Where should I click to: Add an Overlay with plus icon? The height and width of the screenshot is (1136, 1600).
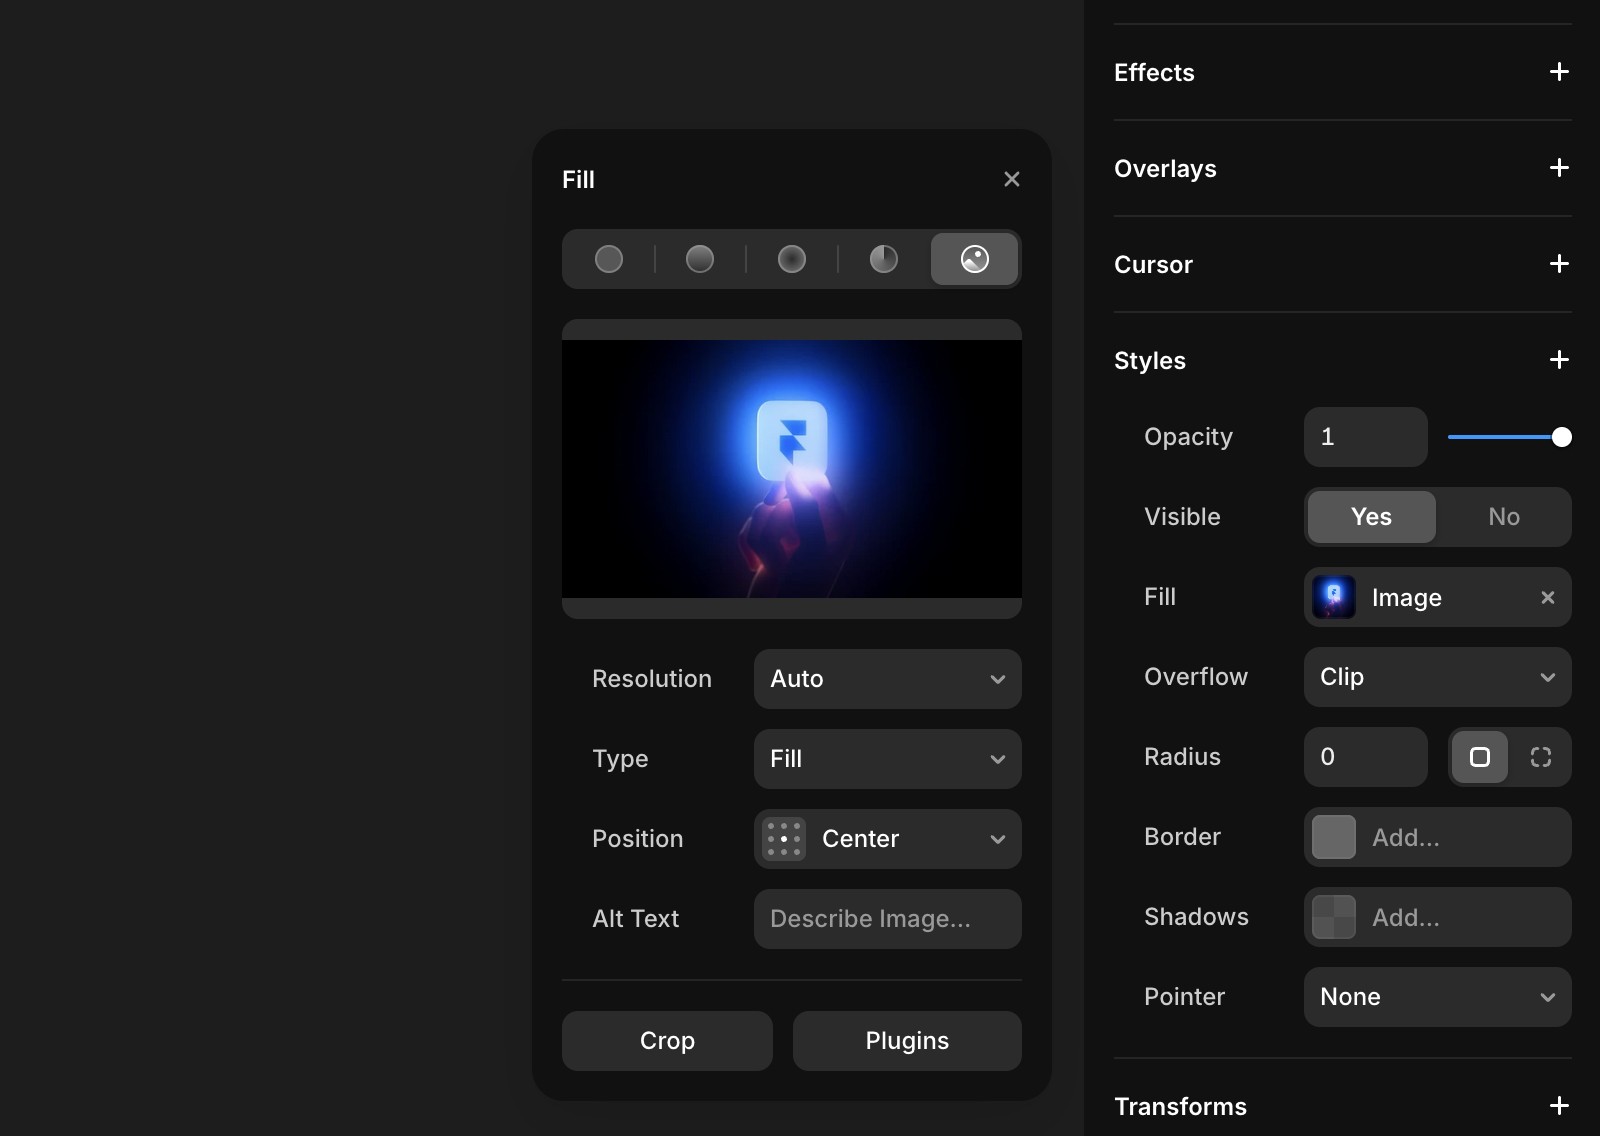[1559, 168]
